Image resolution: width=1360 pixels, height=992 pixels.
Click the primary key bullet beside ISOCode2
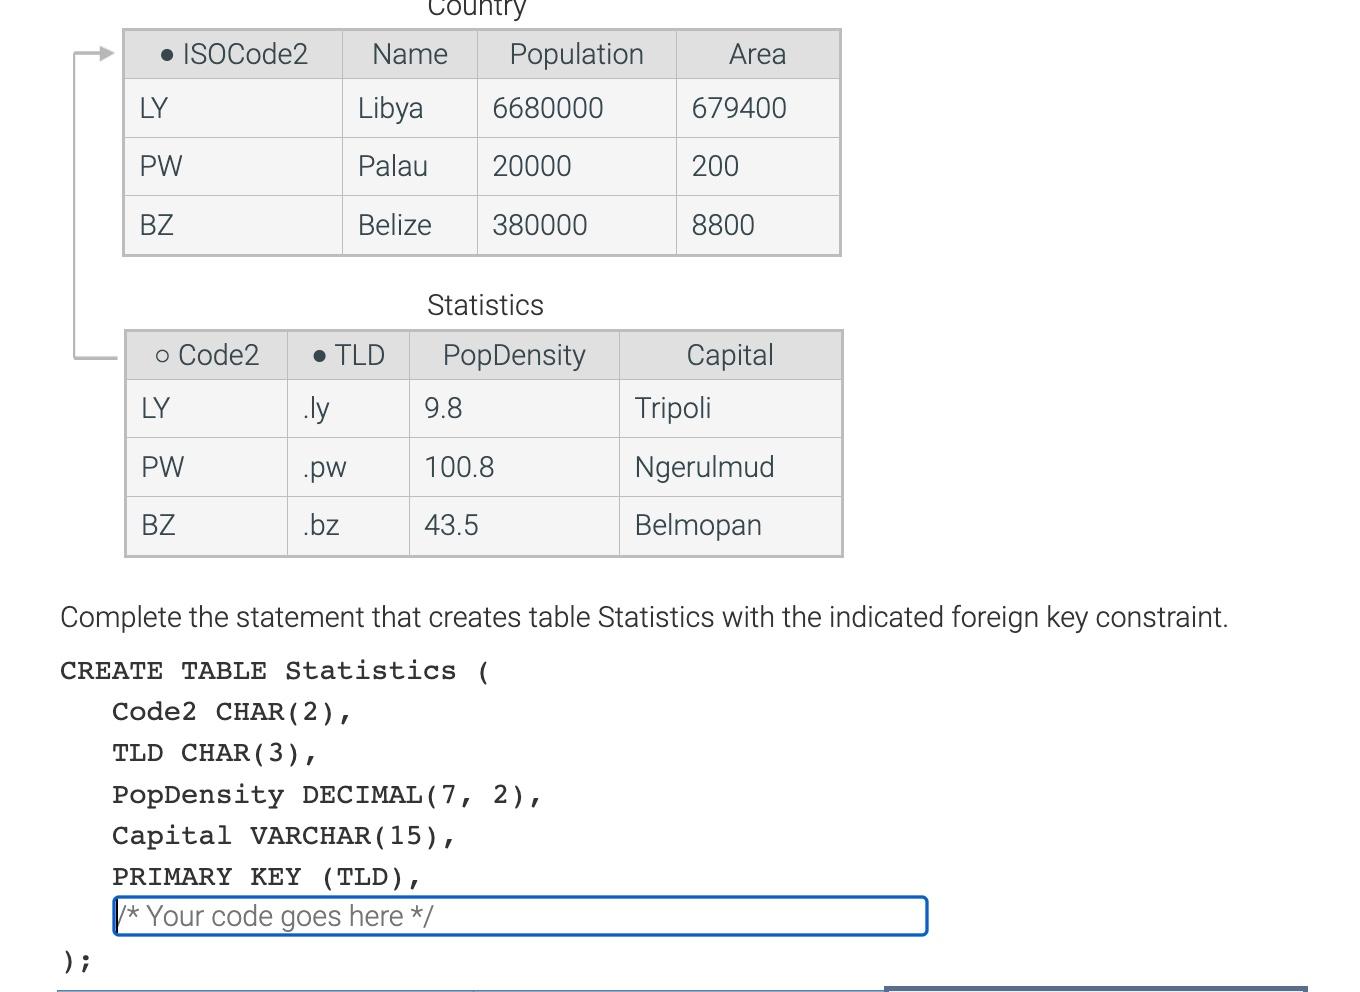(166, 54)
